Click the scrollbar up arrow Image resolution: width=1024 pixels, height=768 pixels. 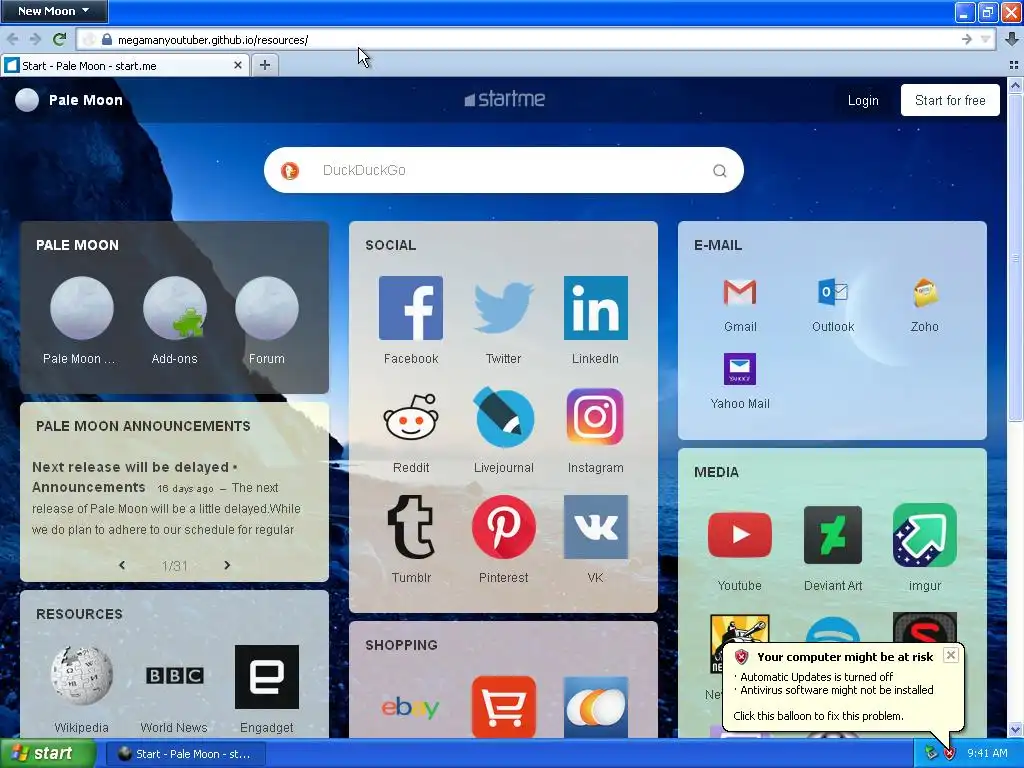1015,85
